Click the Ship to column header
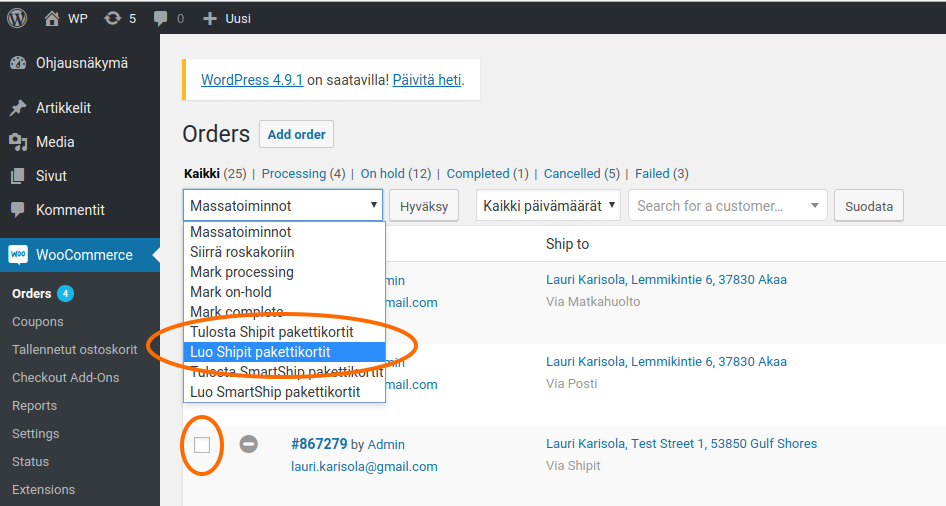This screenshot has height=506, width=946. pyautogui.click(x=567, y=244)
